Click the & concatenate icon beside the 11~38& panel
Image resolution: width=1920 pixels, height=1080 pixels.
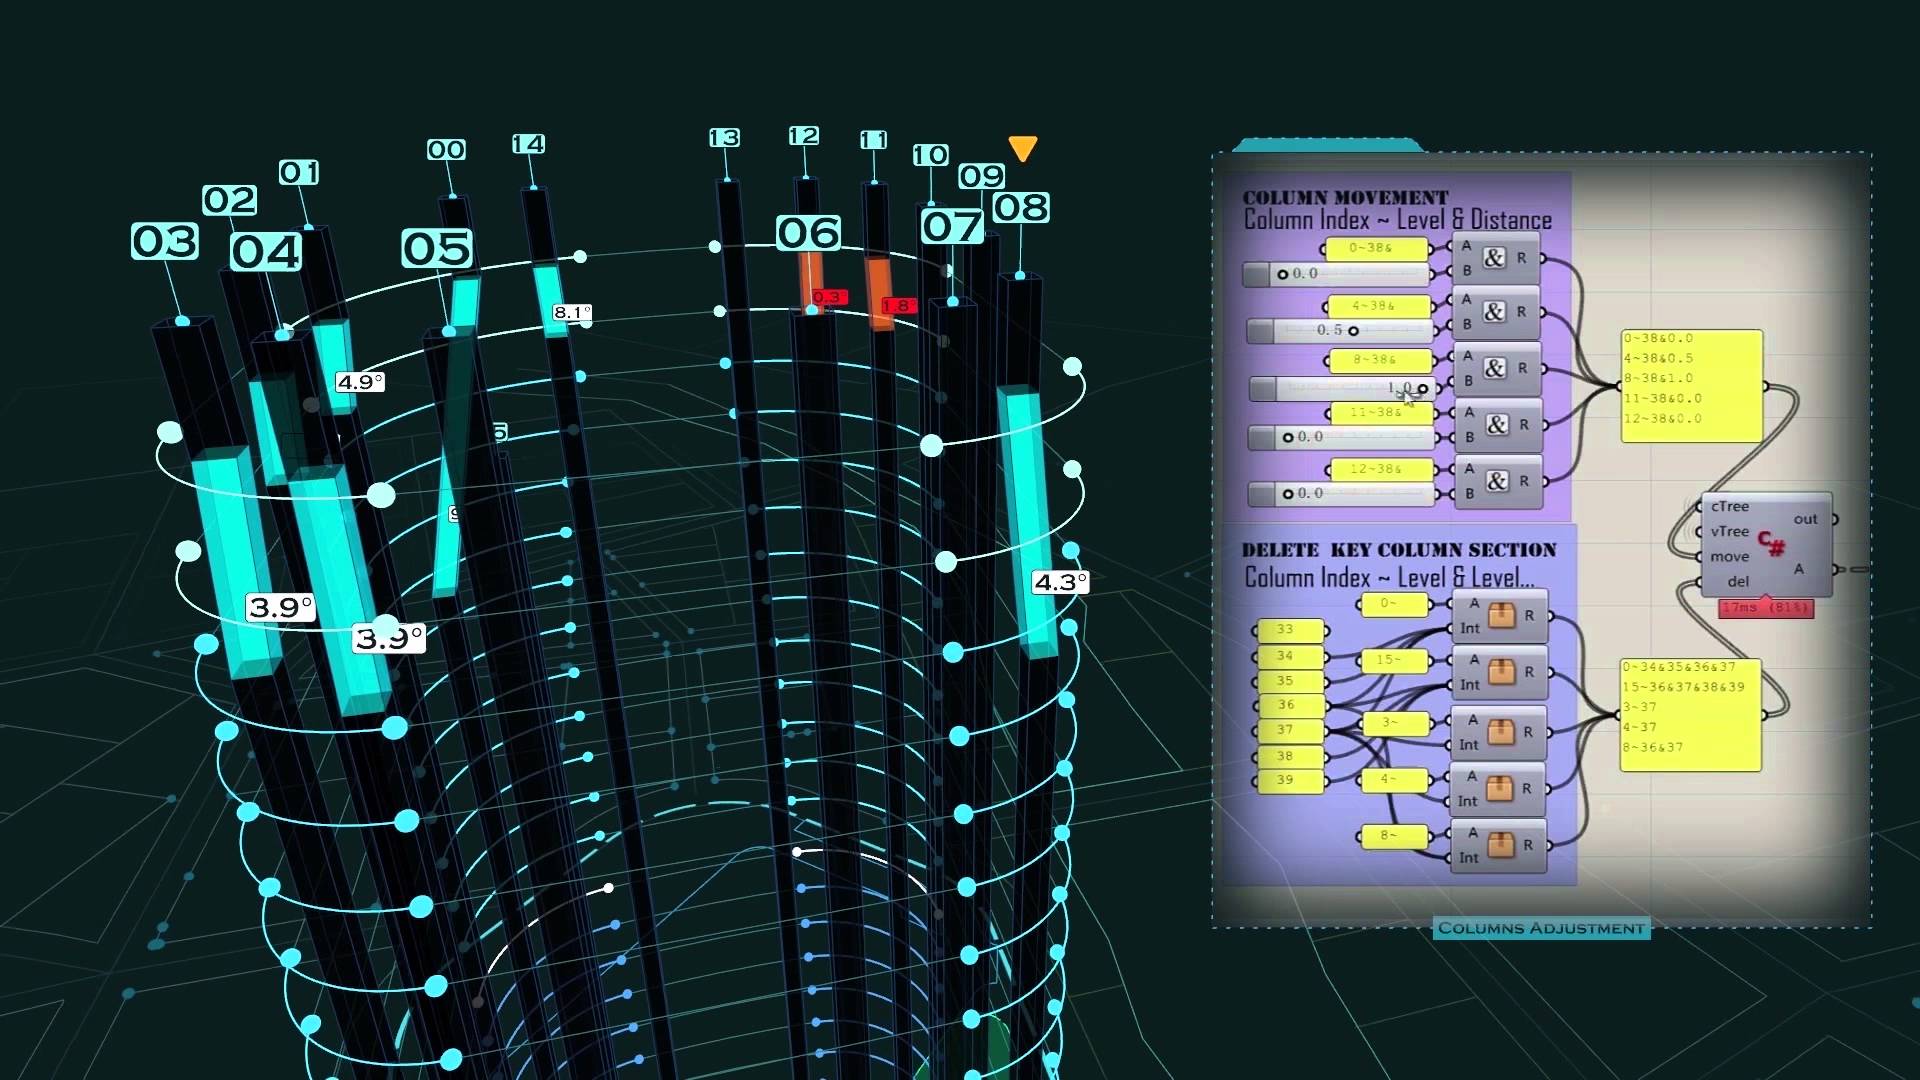1496,425
